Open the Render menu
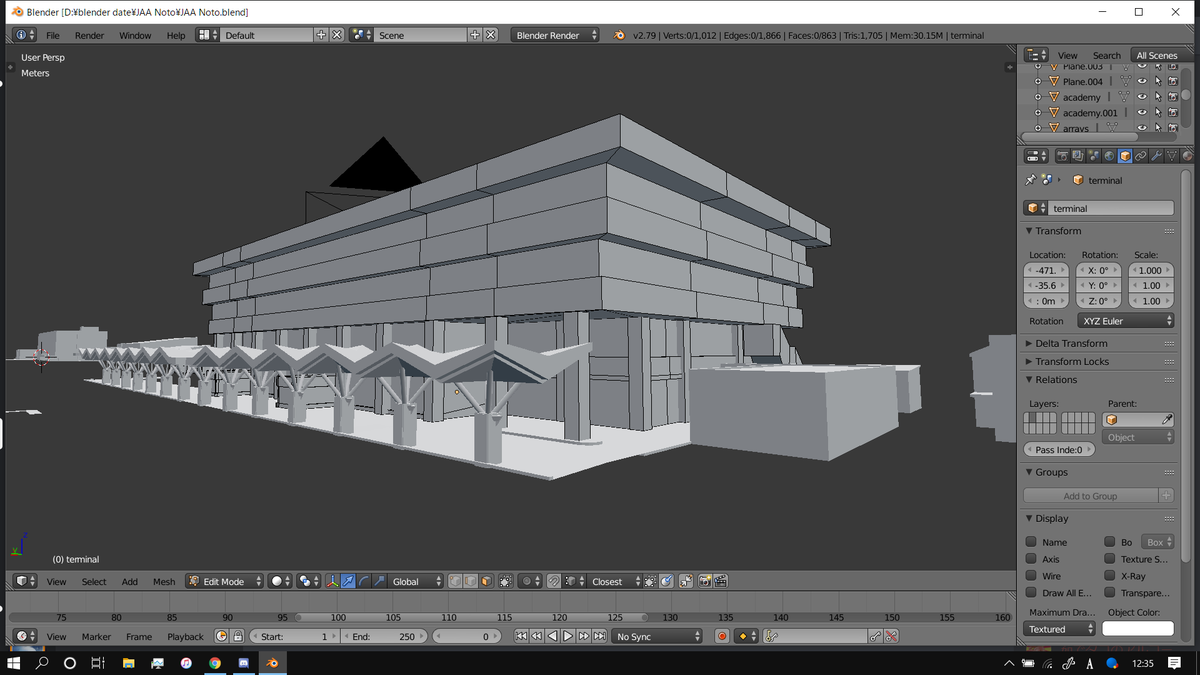Viewport: 1200px width, 675px height. coord(89,35)
